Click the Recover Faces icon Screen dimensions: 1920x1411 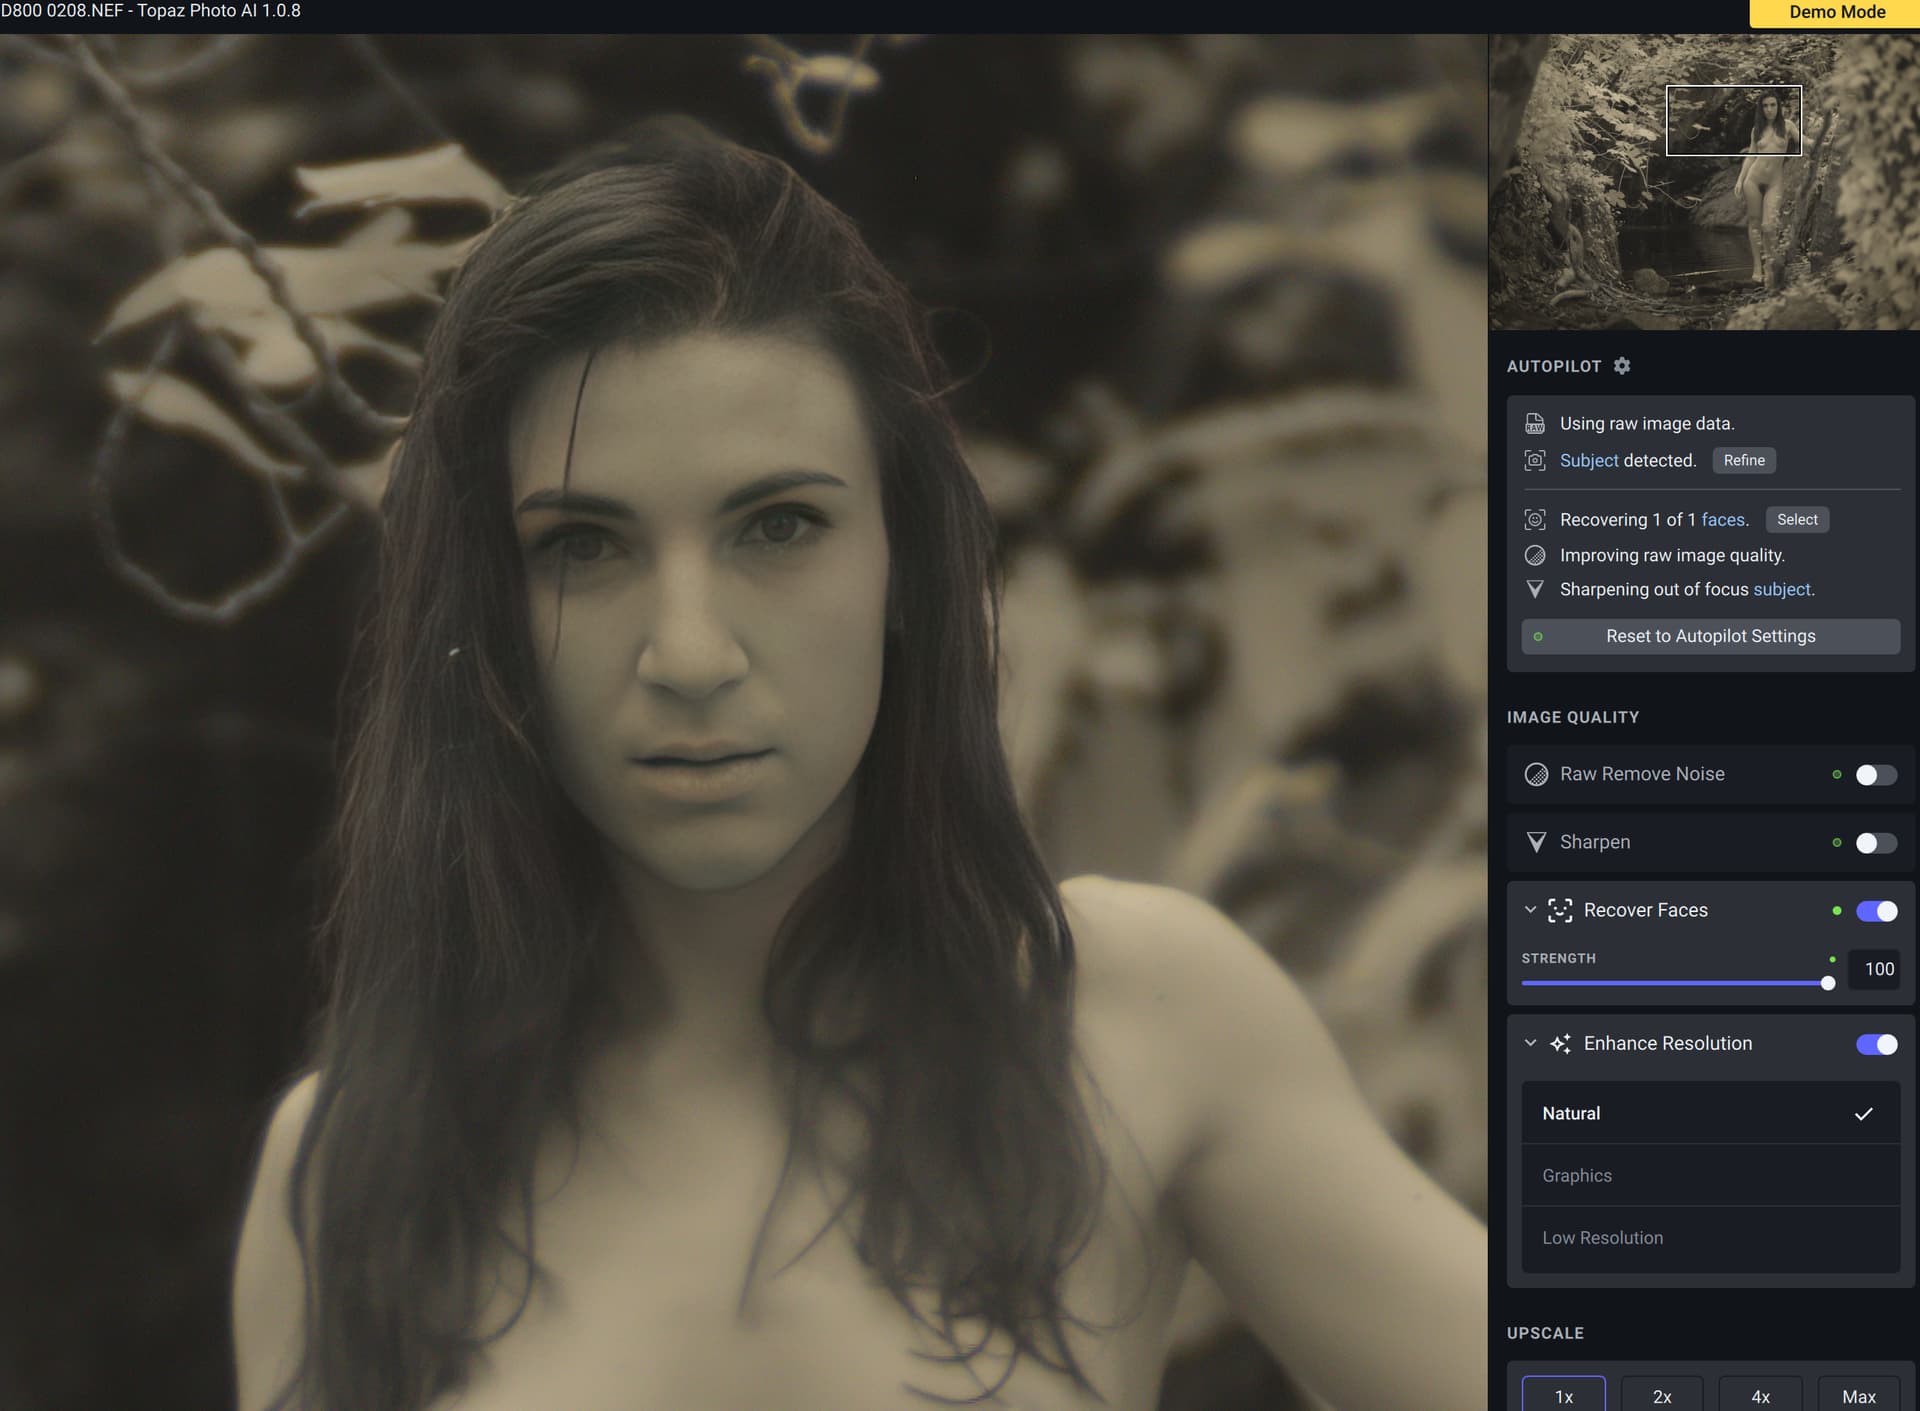coord(1560,910)
